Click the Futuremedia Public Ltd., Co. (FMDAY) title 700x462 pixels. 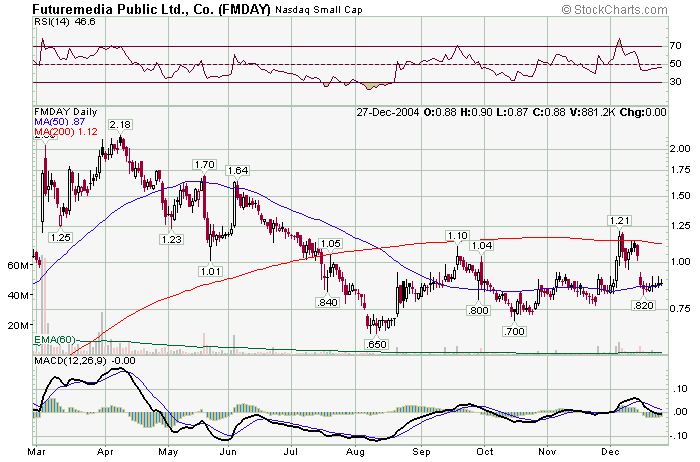[x=151, y=9]
